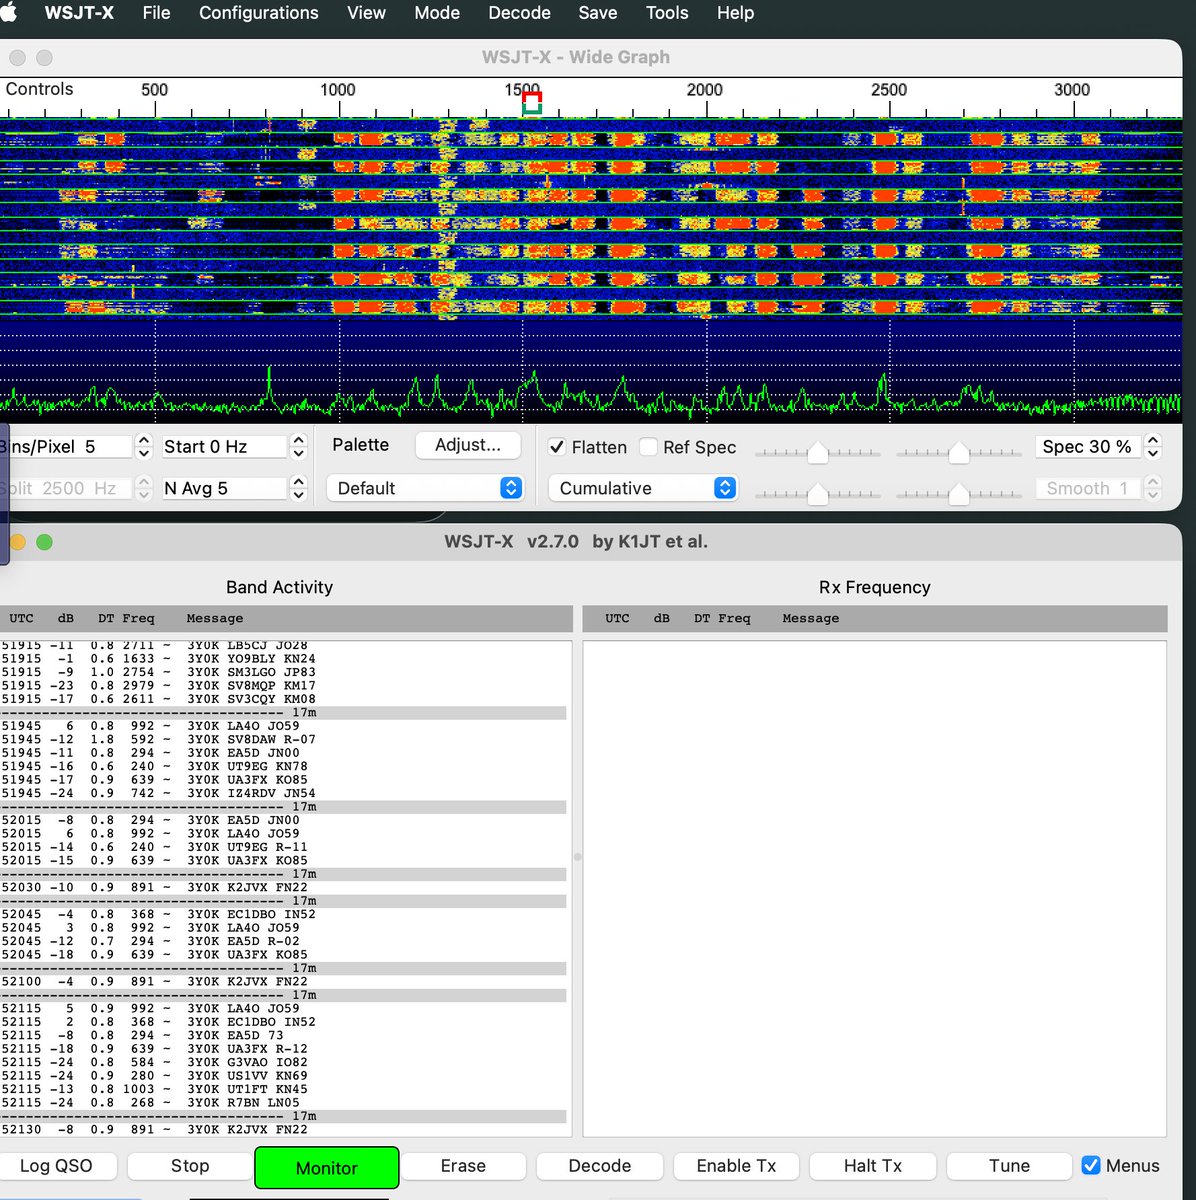Toggle the Flatten checkbox

coord(558,447)
